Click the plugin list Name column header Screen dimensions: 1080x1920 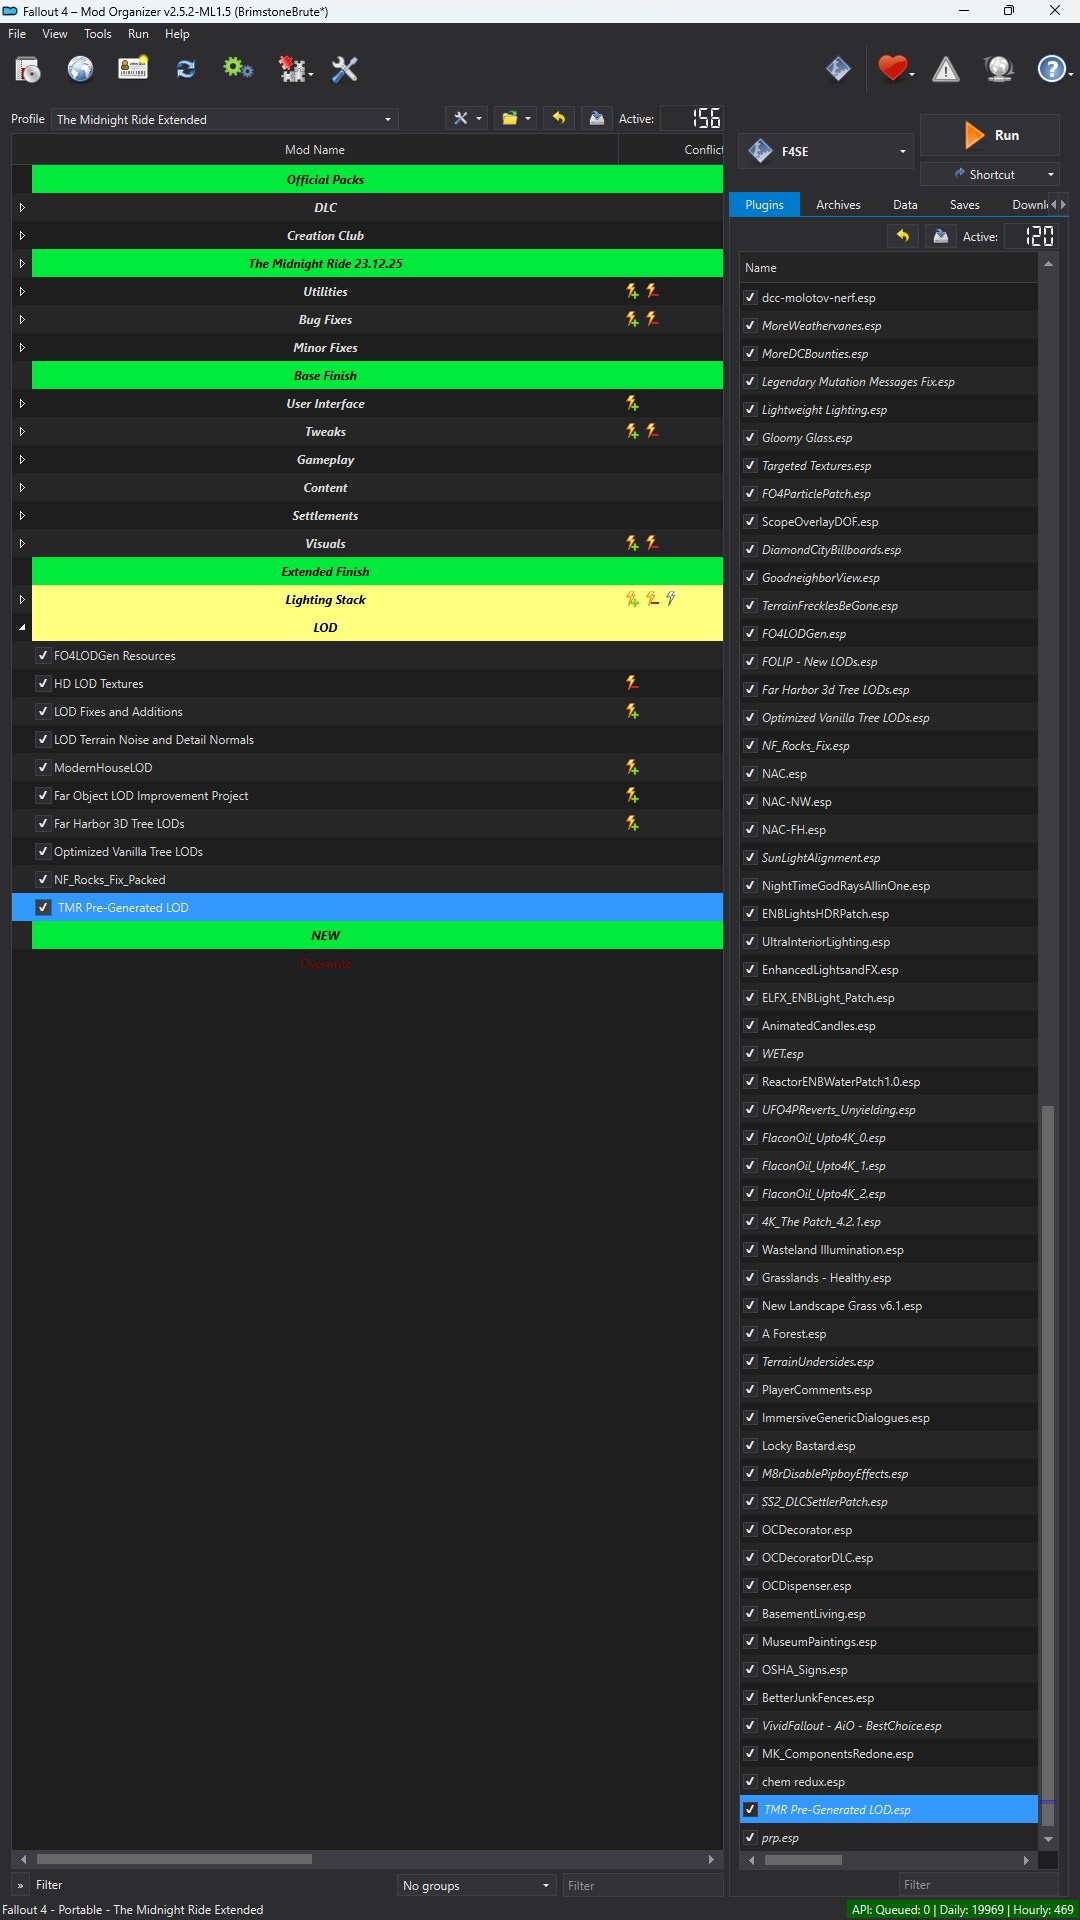pyautogui.click(x=888, y=267)
